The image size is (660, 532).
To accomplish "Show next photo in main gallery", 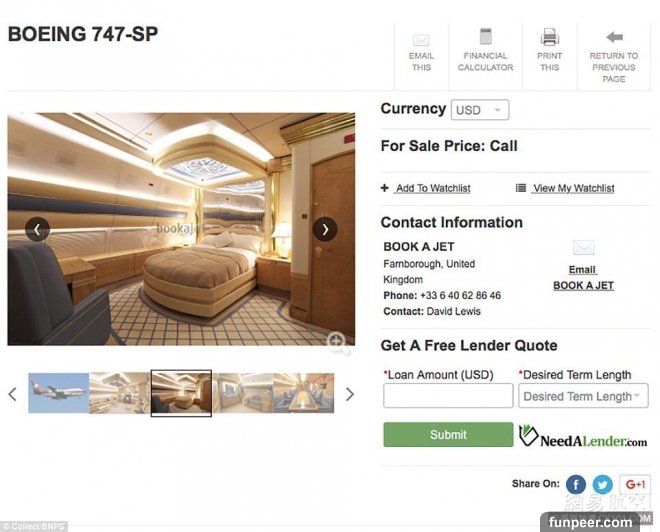I will click(325, 229).
